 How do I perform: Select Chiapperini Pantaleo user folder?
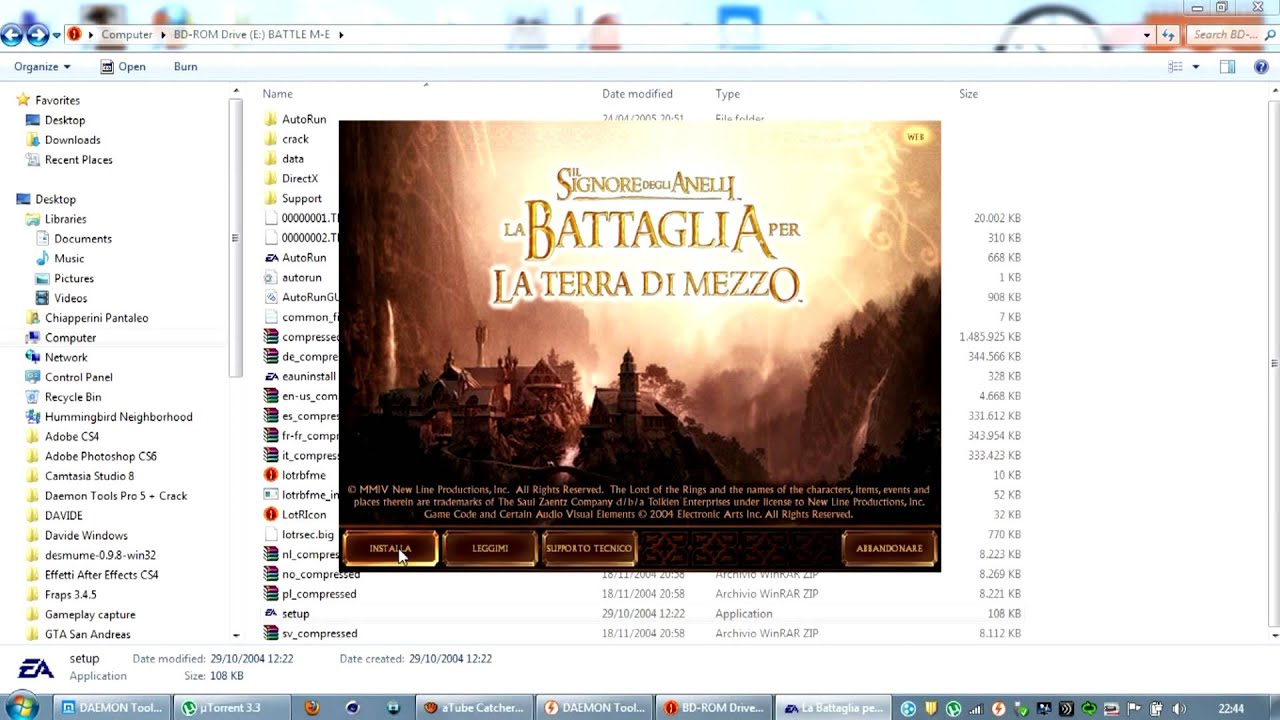(96, 318)
